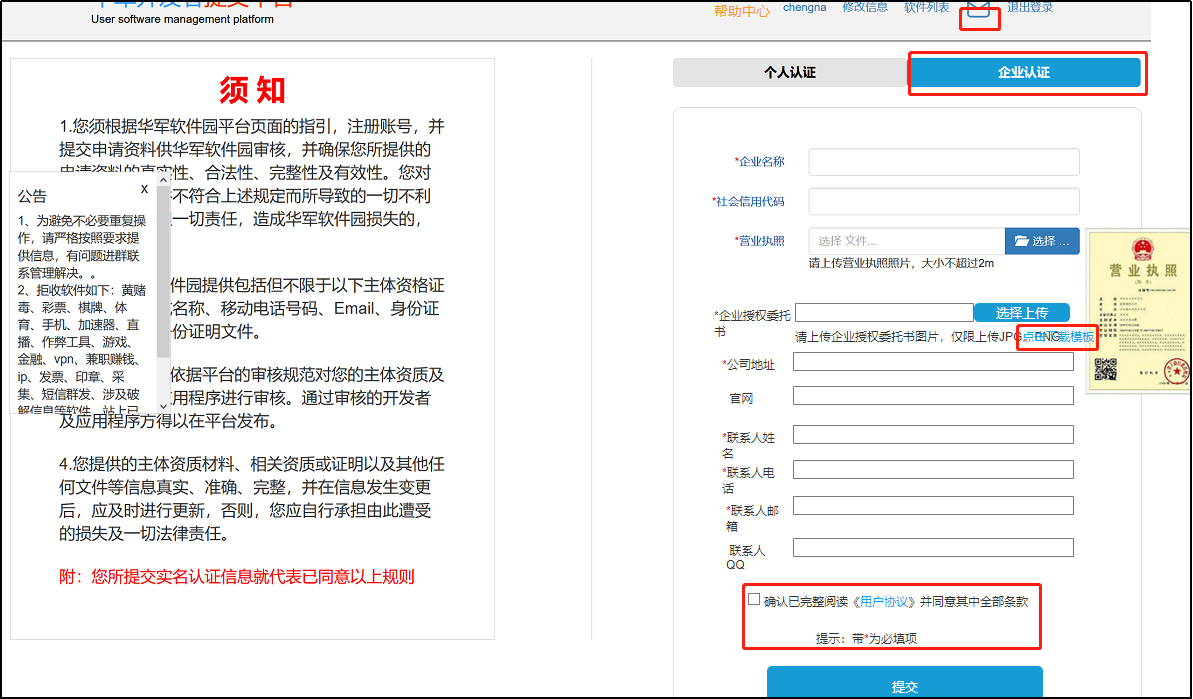Screen dimensions: 1193x699
Task: Click the 联系人电话 input field
Action: pyautogui.click(x=932, y=470)
